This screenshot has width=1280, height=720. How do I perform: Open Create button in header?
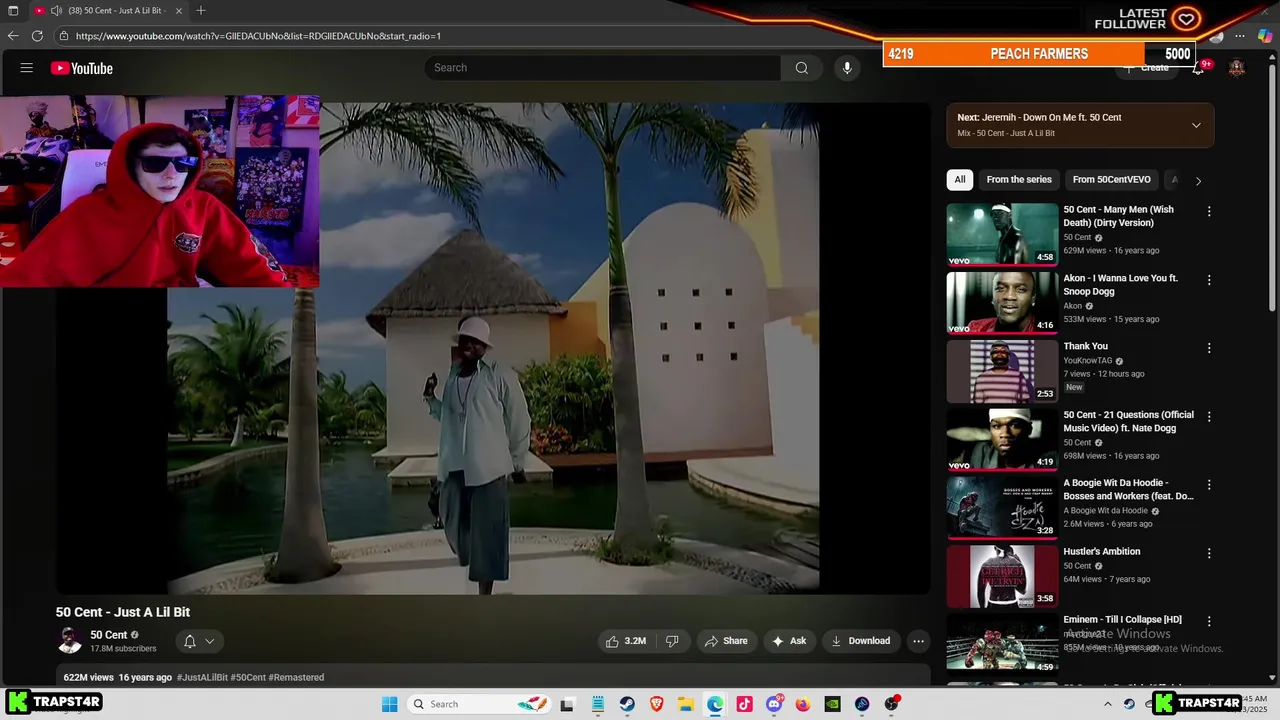pos(1147,68)
